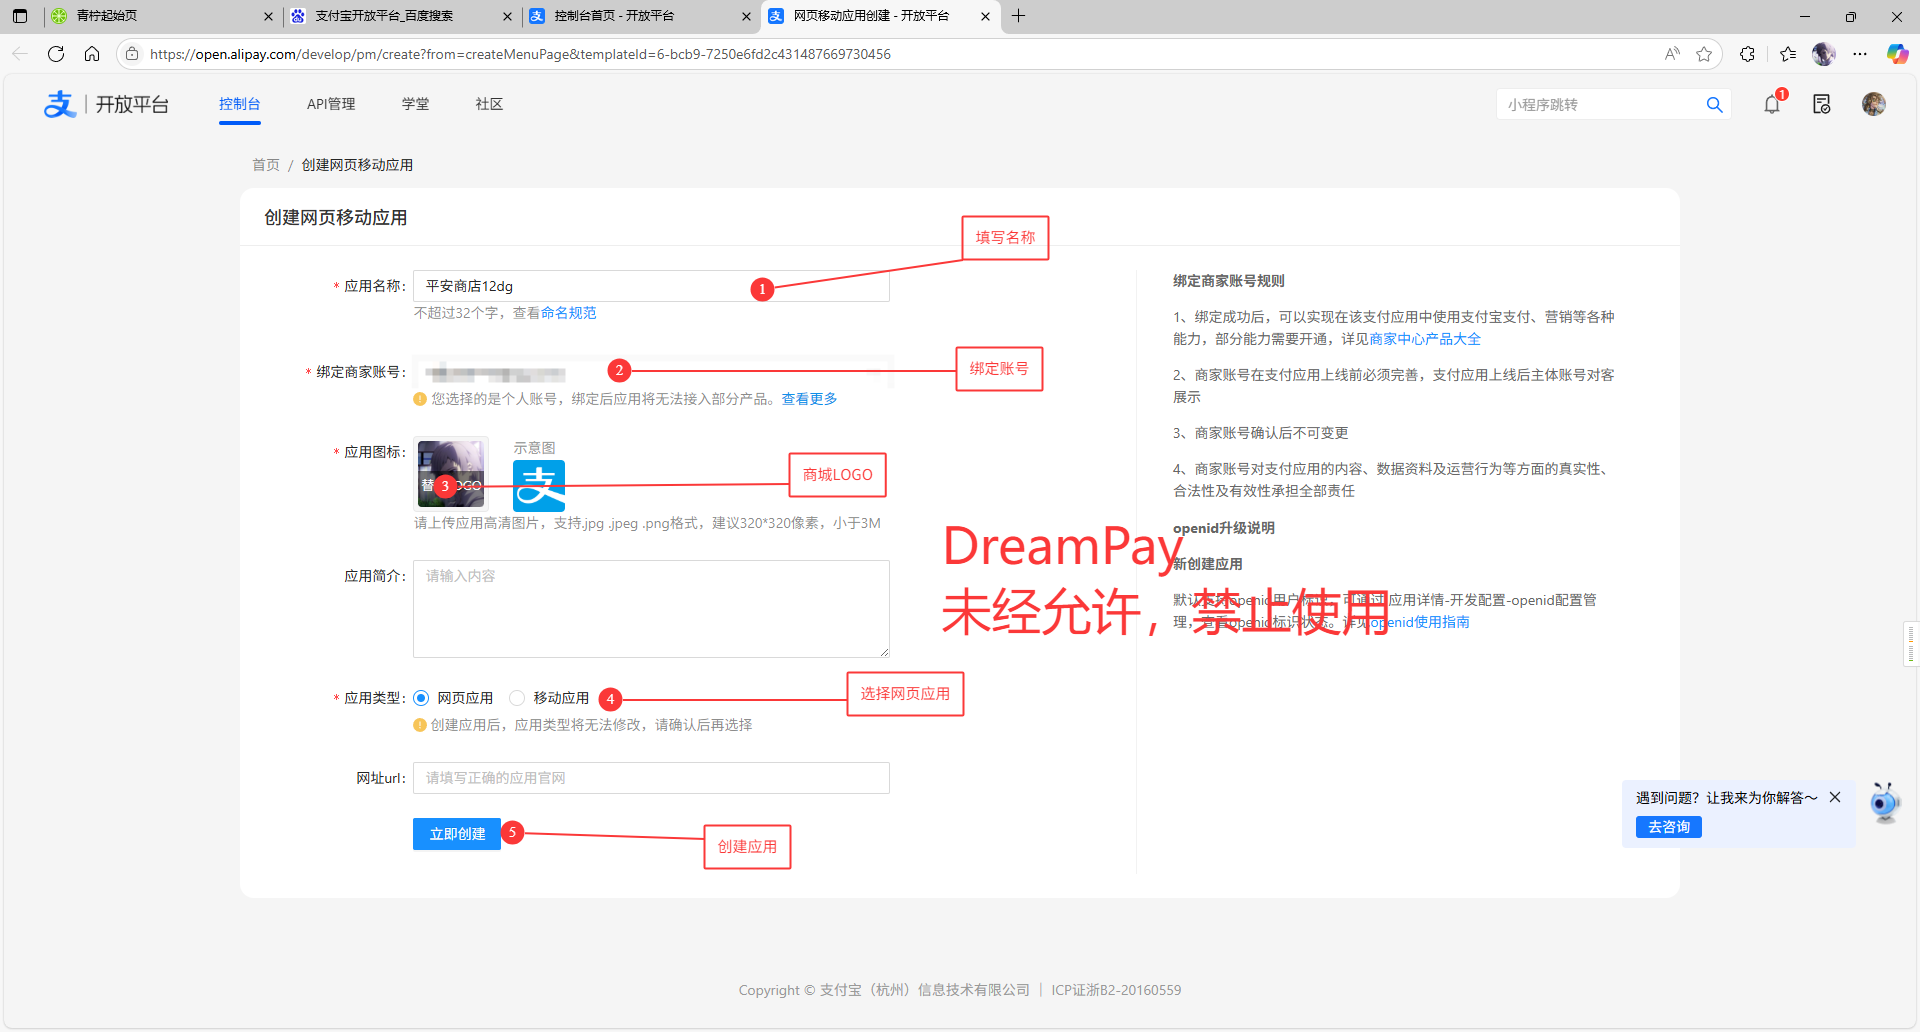Close the help prompt popup
This screenshot has width=1920, height=1032.
1835,797
